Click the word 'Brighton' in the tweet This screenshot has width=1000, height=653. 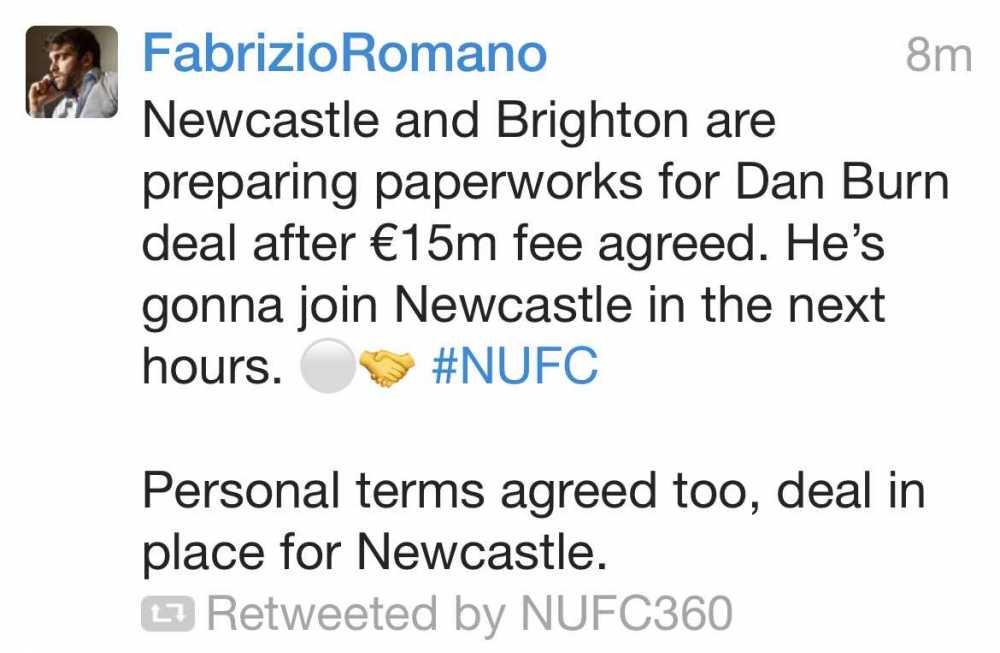(592, 121)
